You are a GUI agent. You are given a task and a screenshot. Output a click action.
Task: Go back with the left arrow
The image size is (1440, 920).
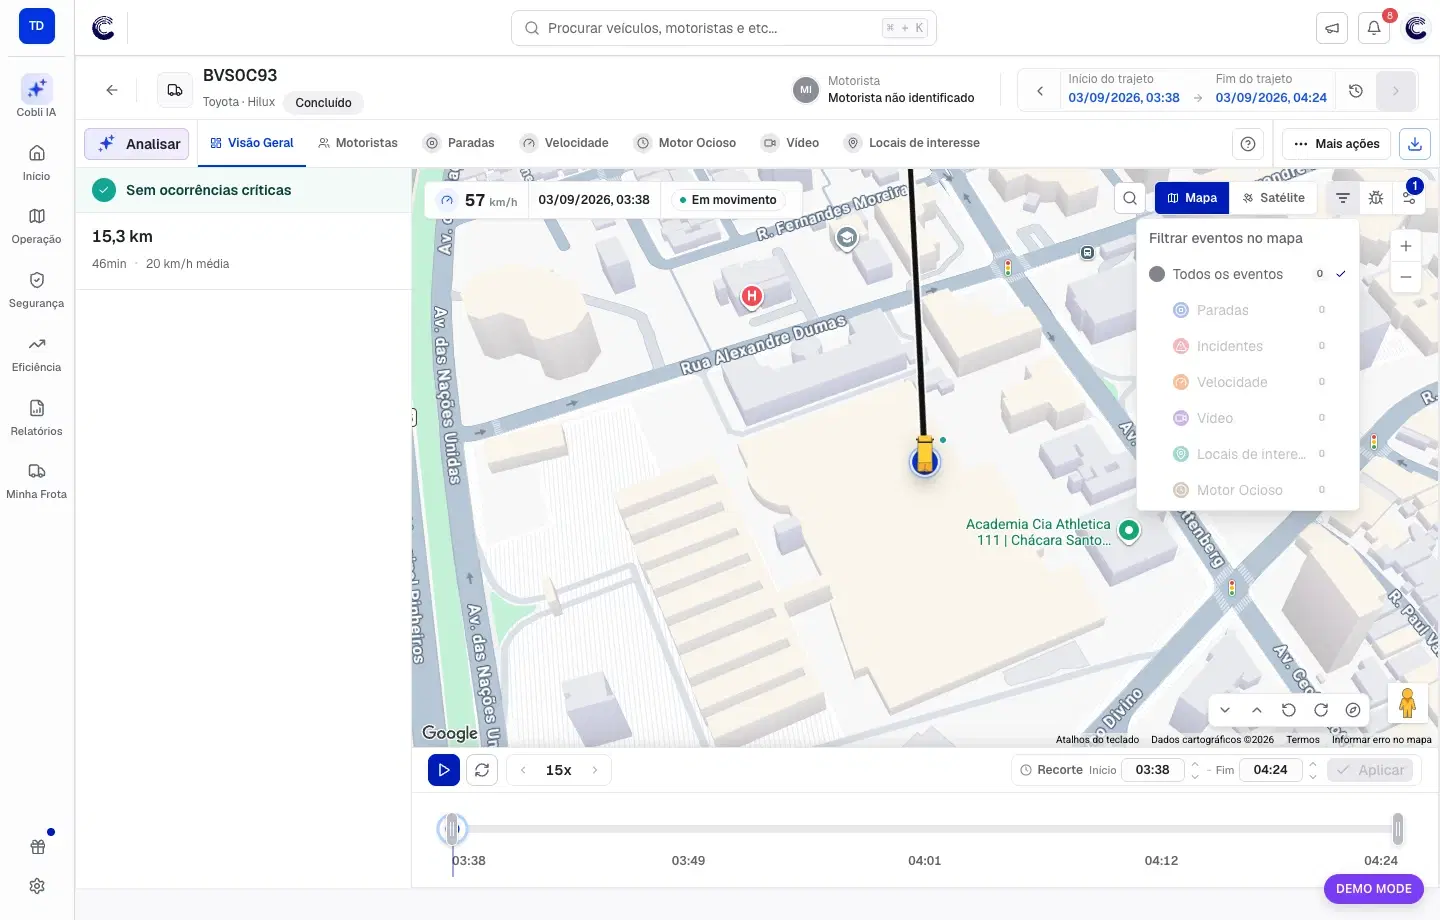point(112,90)
